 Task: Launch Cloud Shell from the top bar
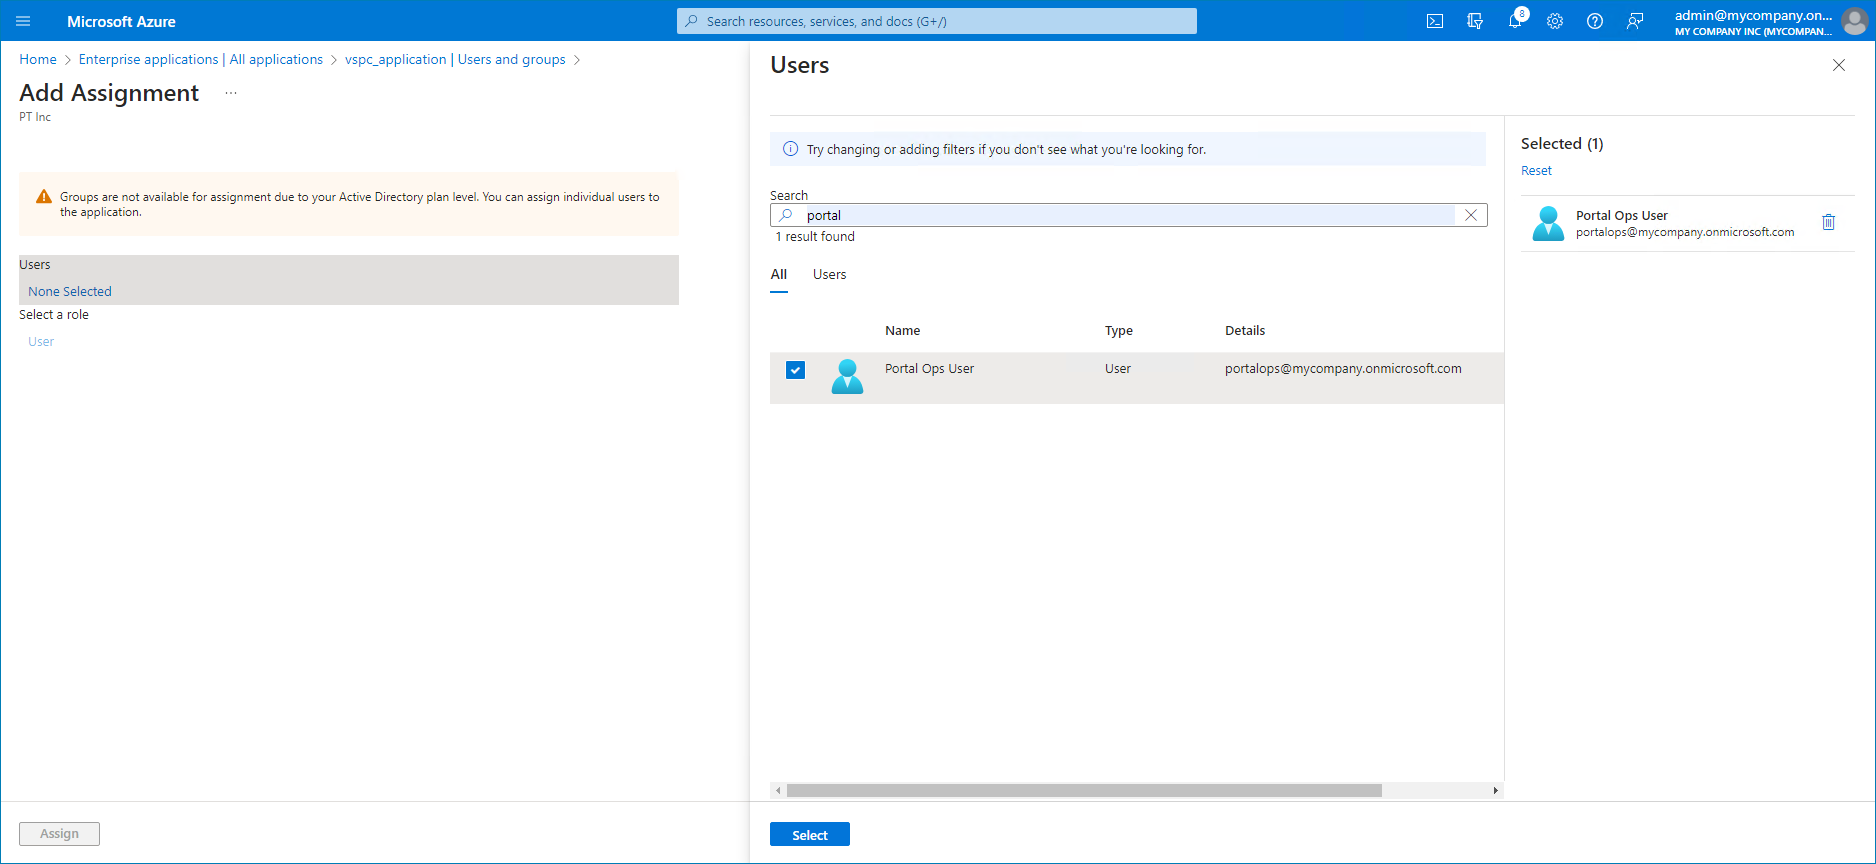coord(1435,21)
